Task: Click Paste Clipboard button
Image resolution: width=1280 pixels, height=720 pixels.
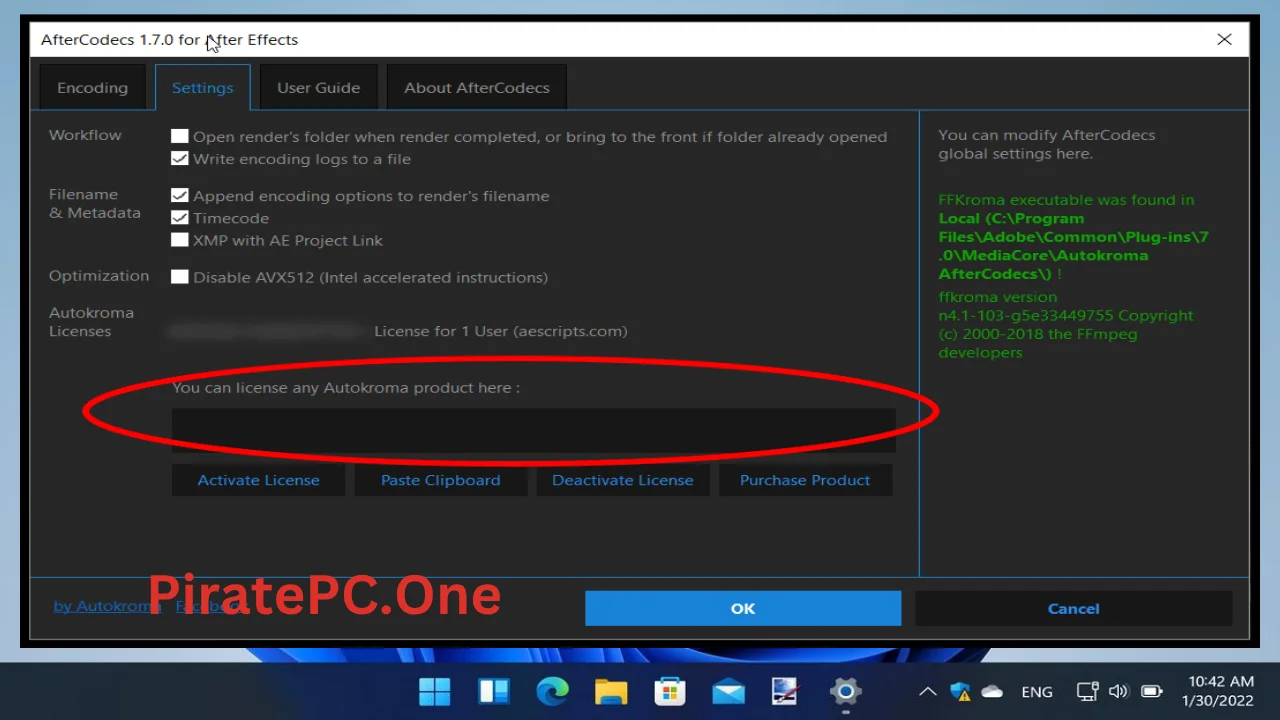Action: click(x=440, y=480)
